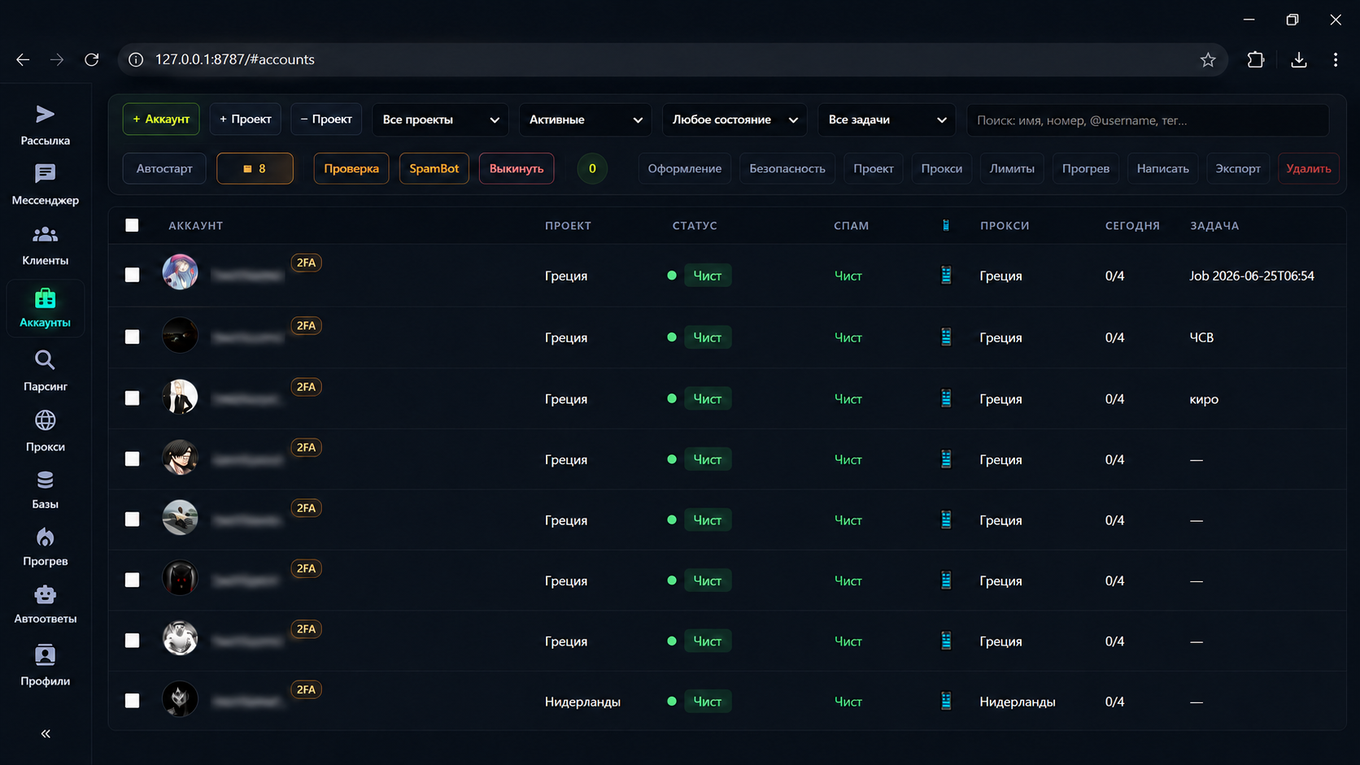
Task: Click the red Удалить button
Action: point(1308,169)
